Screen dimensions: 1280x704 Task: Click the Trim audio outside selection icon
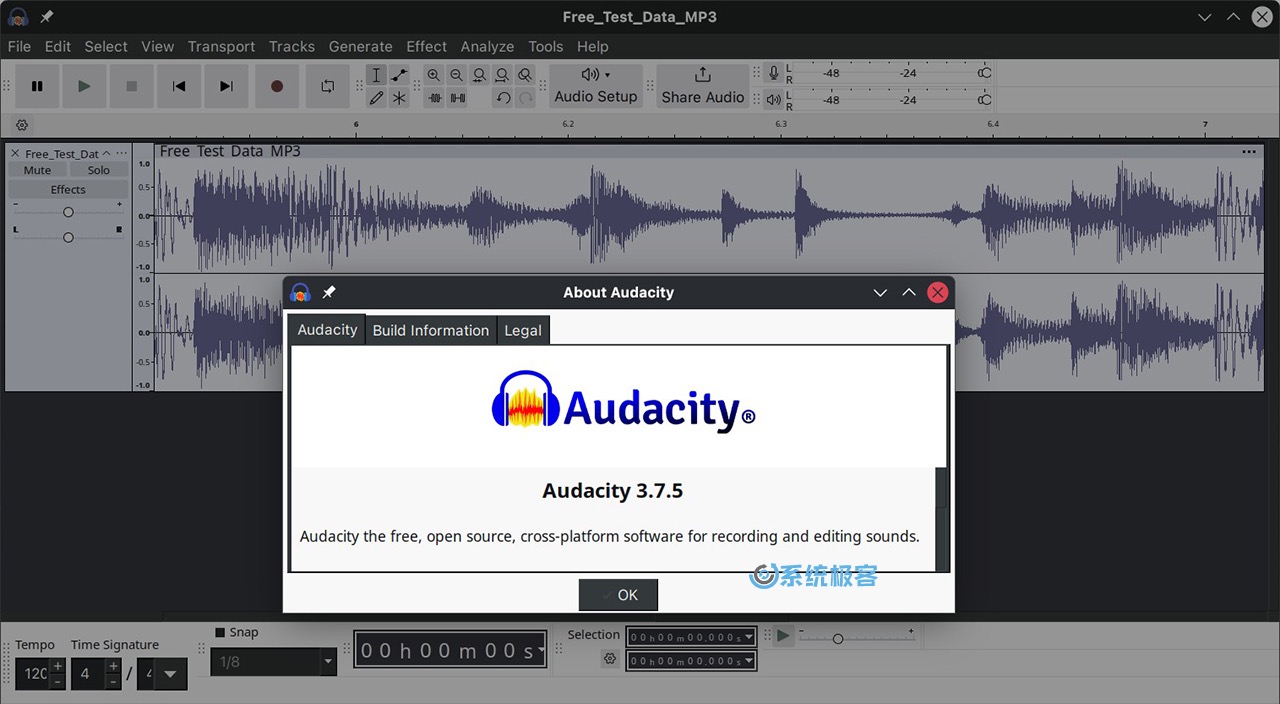[x=434, y=97]
